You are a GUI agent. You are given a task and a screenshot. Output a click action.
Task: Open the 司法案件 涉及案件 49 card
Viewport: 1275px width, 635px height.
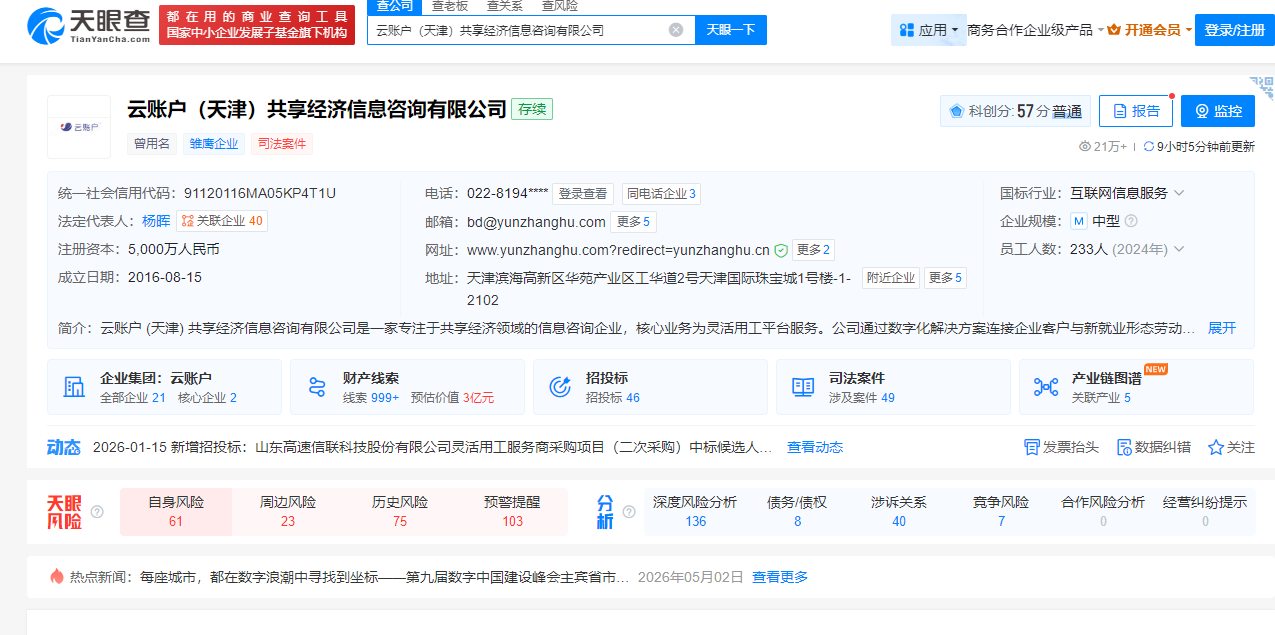[893, 387]
